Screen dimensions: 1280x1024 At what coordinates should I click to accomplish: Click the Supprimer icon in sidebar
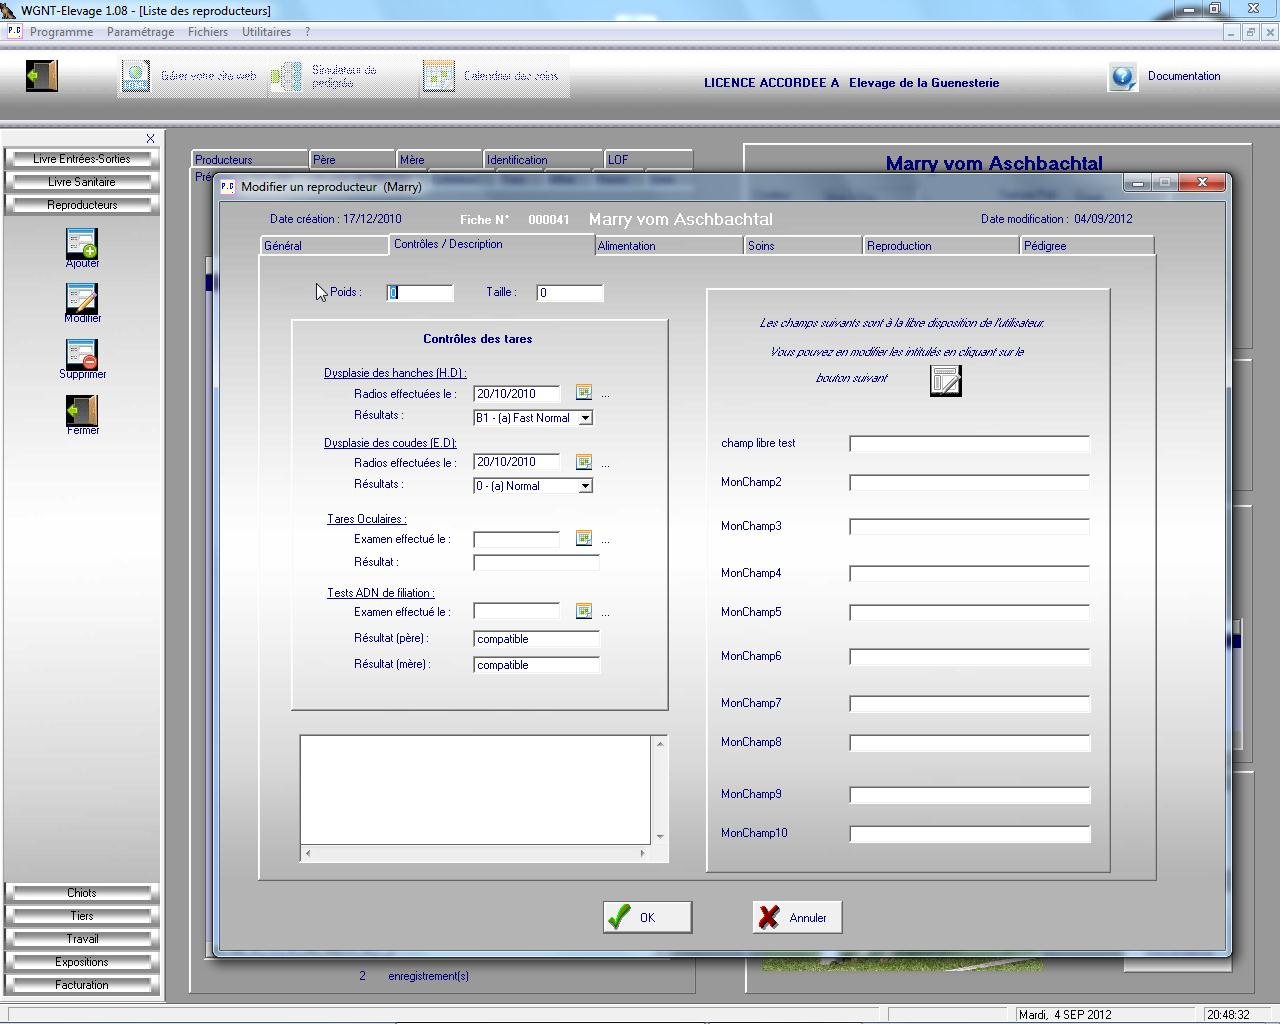coord(82,355)
